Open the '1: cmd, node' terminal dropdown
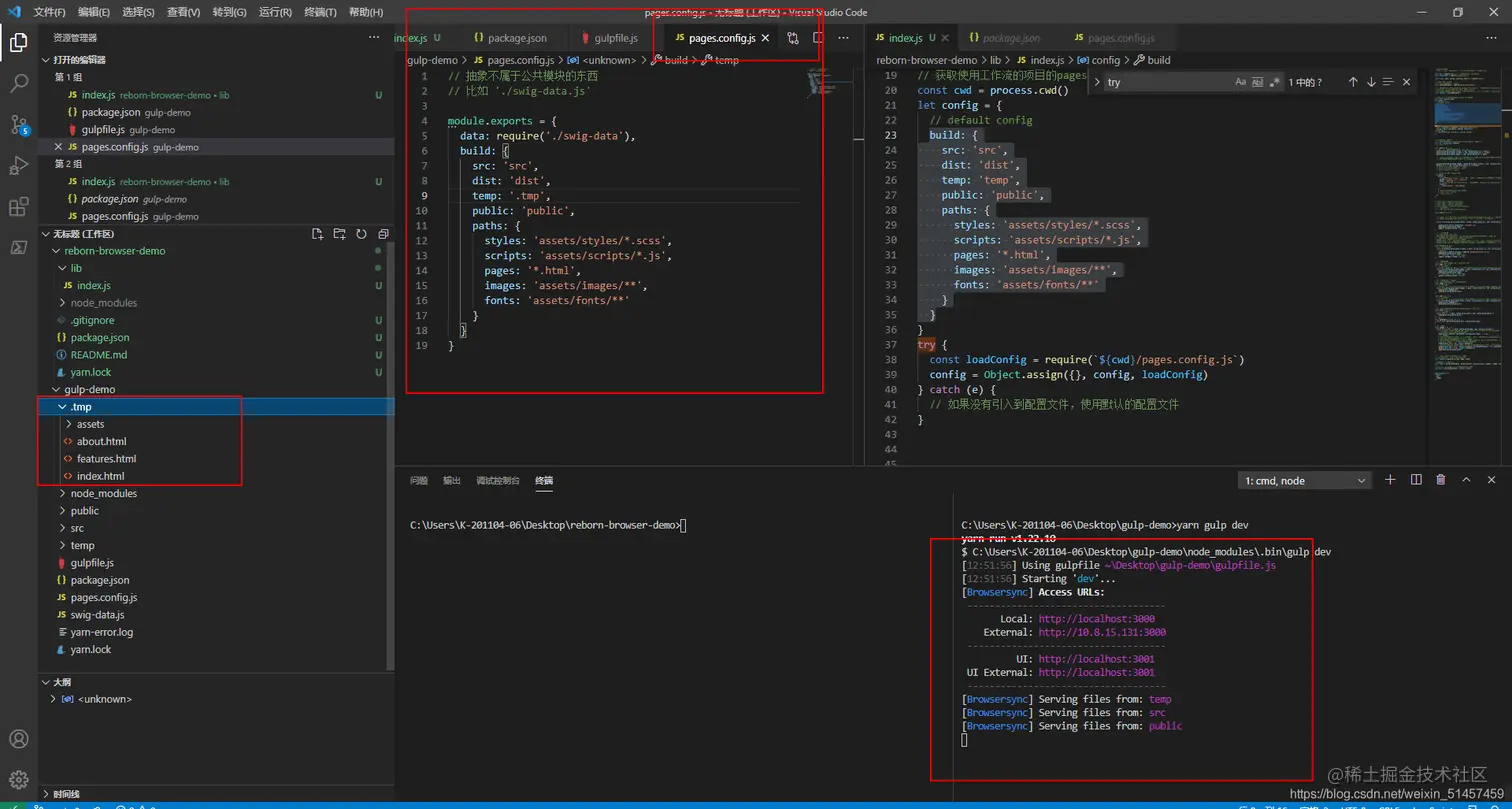 tap(1304, 481)
